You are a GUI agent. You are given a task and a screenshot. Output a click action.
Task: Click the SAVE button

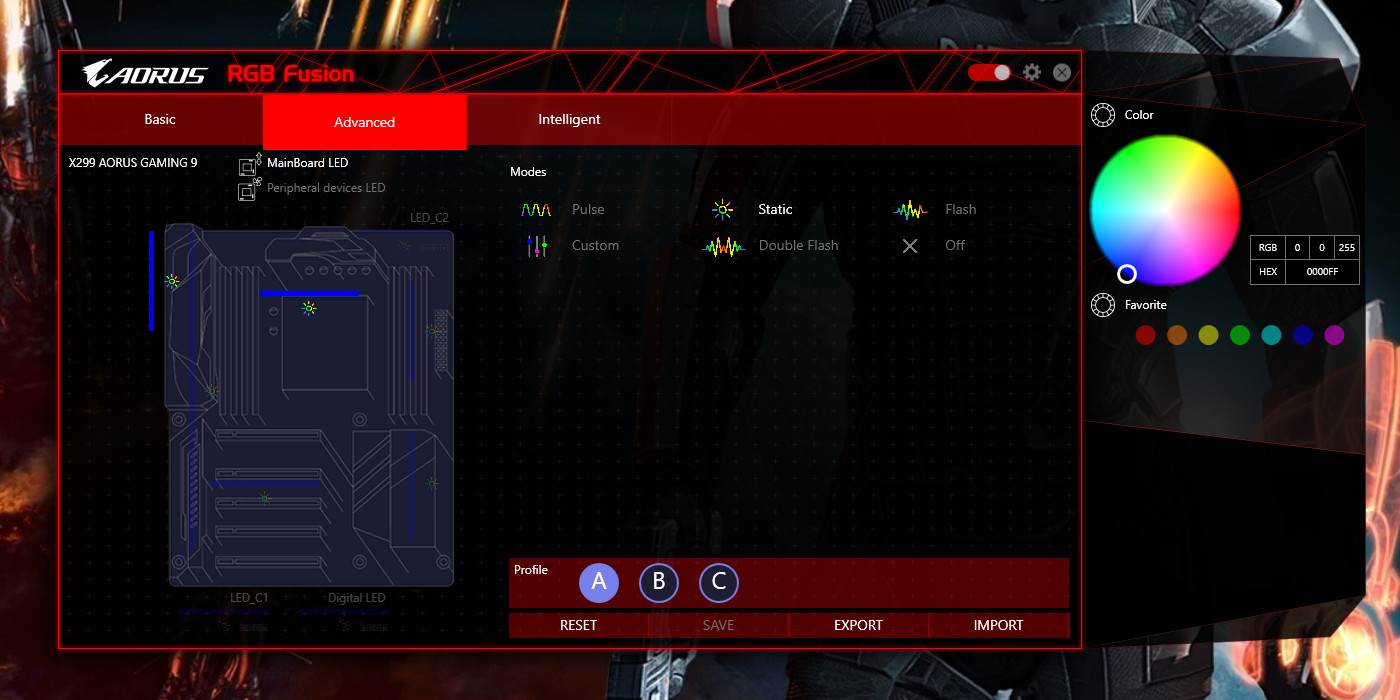pyautogui.click(x=719, y=625)
